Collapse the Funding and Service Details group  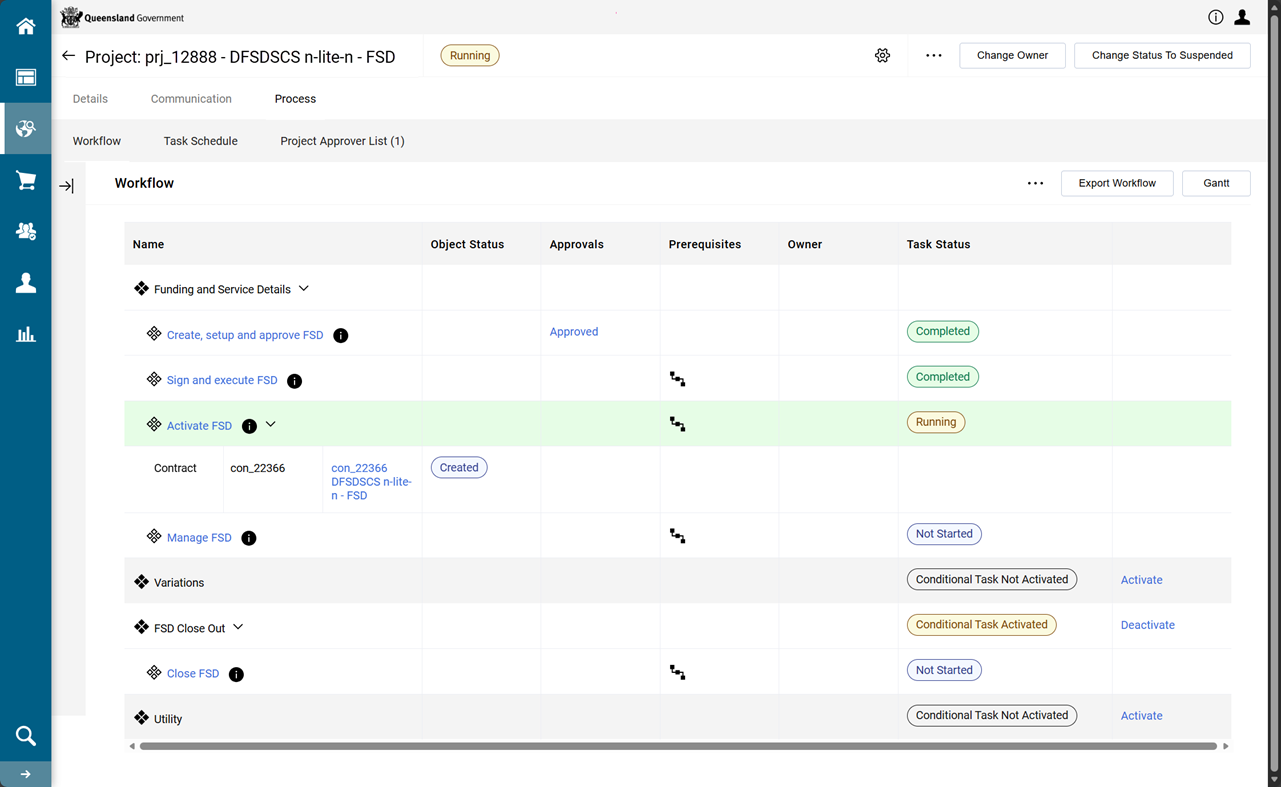pyautogui.click(x=304, y=289)
